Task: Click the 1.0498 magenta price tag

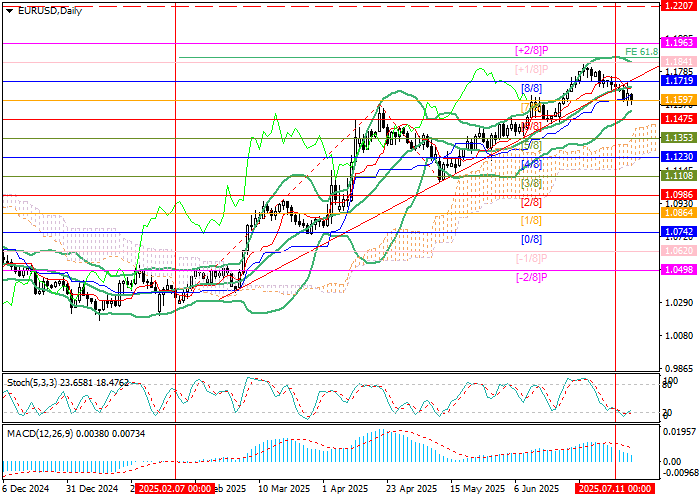Action: [x=681, y=269]
